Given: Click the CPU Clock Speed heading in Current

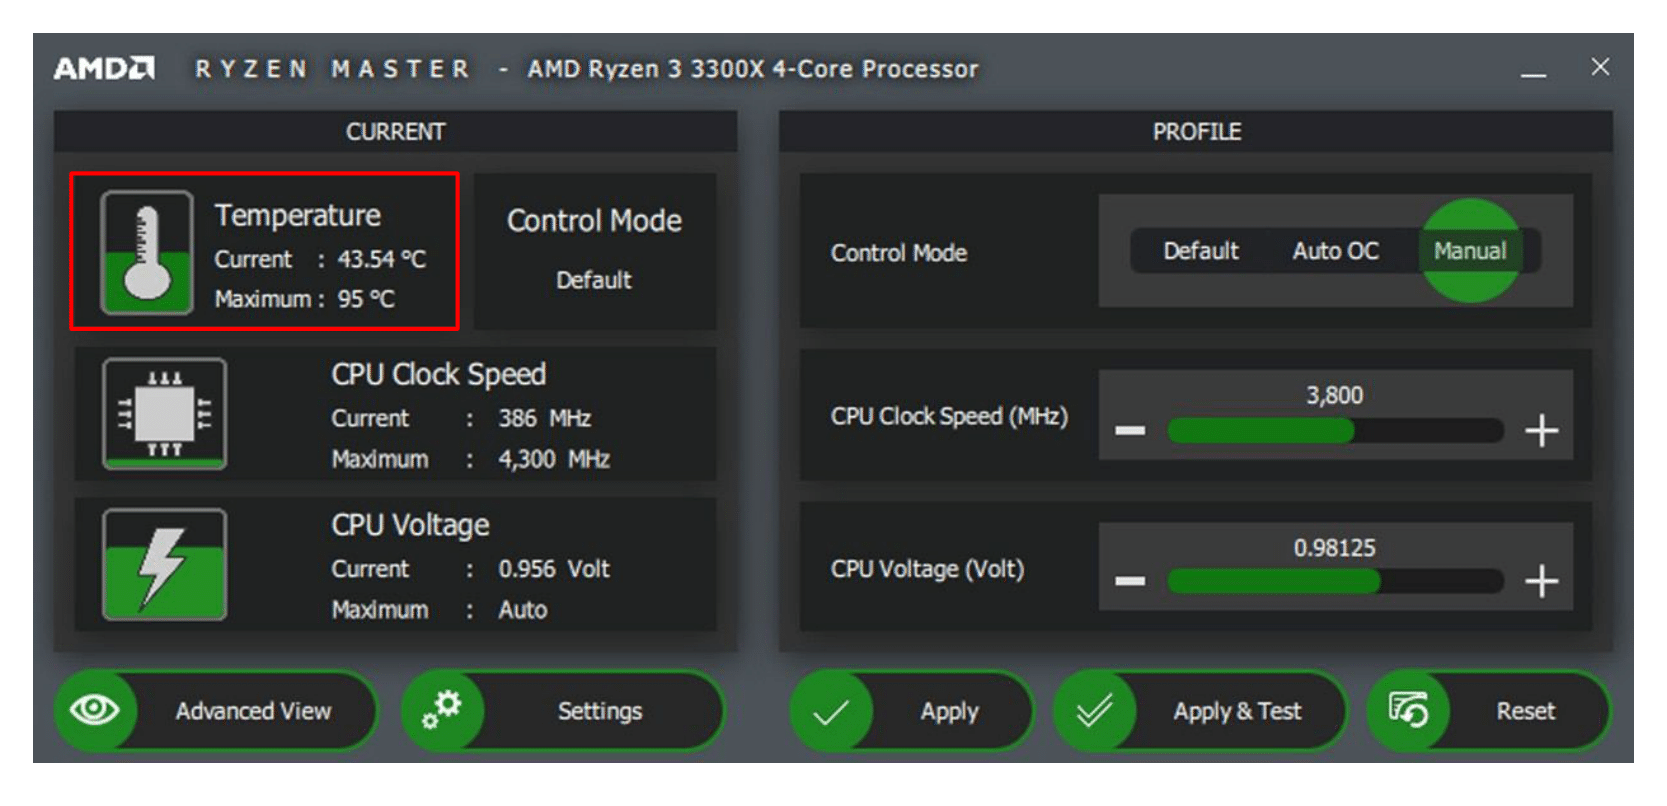Looking at the screenshot, I should 439,374.
